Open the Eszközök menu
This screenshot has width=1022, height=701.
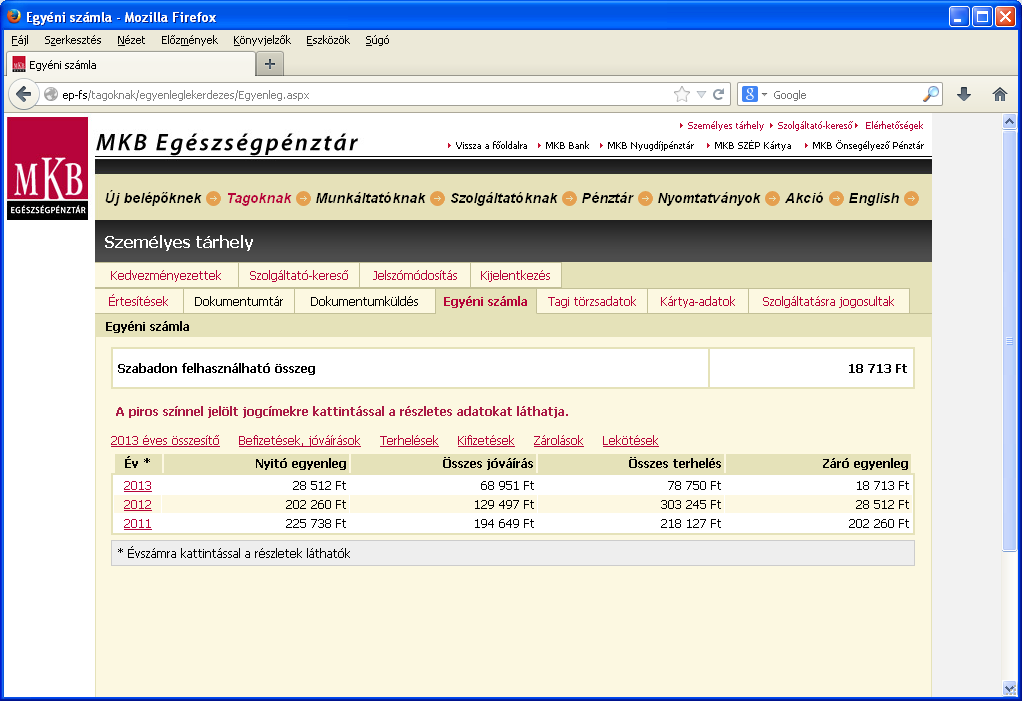(328, 40)
